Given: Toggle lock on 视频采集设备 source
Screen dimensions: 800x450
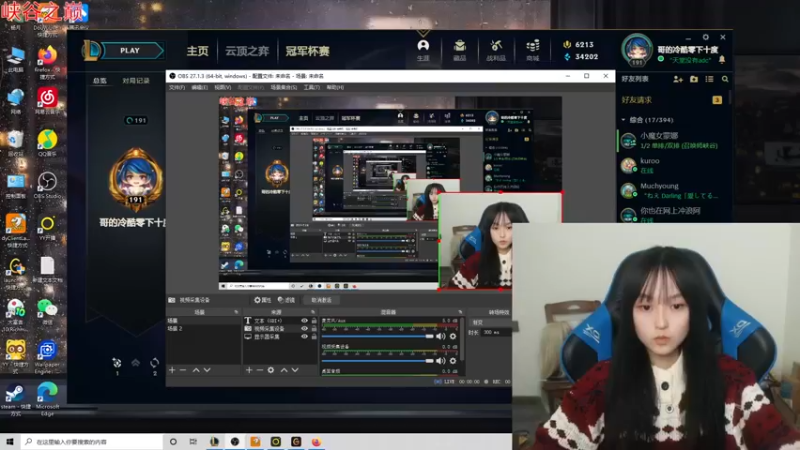Looking at the screenshot, I should (314, 329).
